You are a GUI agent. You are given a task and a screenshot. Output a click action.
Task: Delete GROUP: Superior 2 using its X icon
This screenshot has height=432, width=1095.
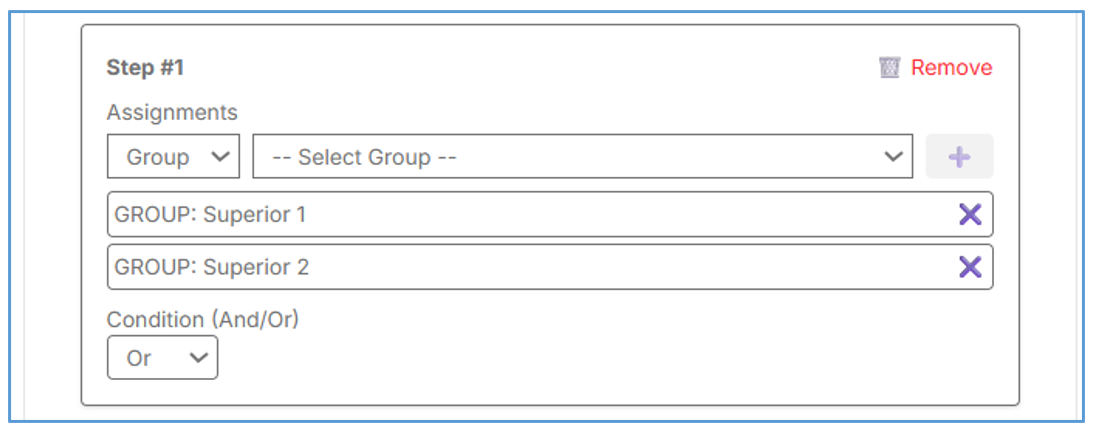pyautogui.click(x=970, y=266)
